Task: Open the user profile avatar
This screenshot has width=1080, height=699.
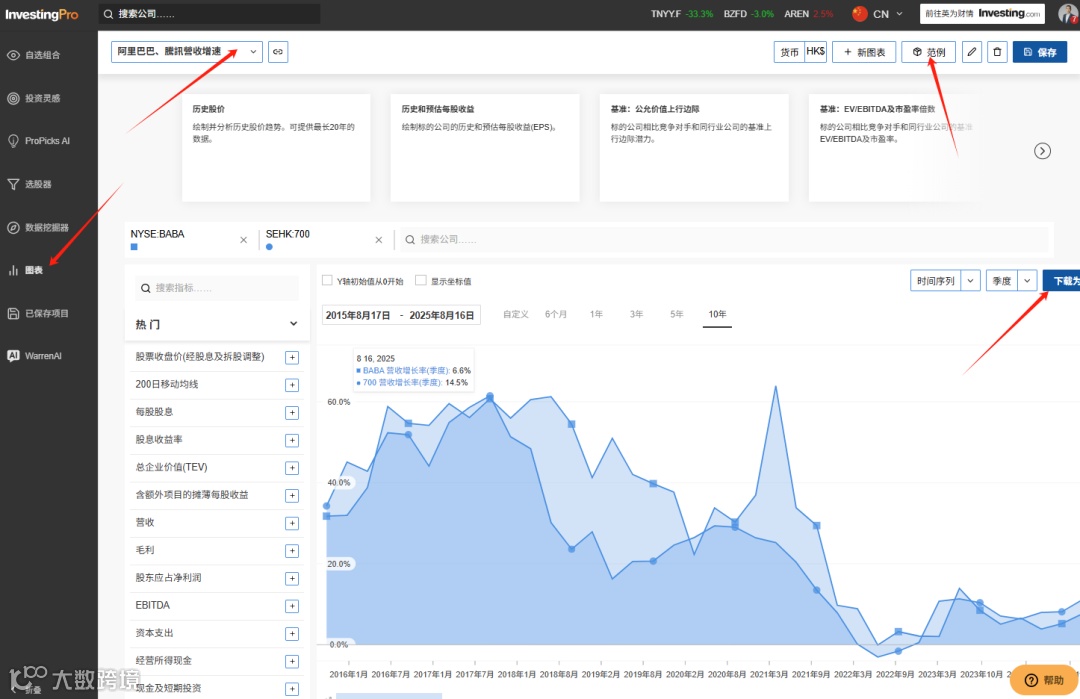Action: click(x=1068, y=14)
